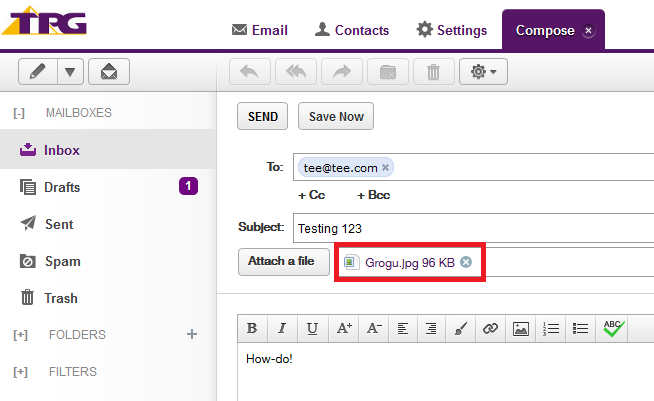Screen dimensions: 654x401
Task: Click the pencil compose icon
Action: [37, 72]
